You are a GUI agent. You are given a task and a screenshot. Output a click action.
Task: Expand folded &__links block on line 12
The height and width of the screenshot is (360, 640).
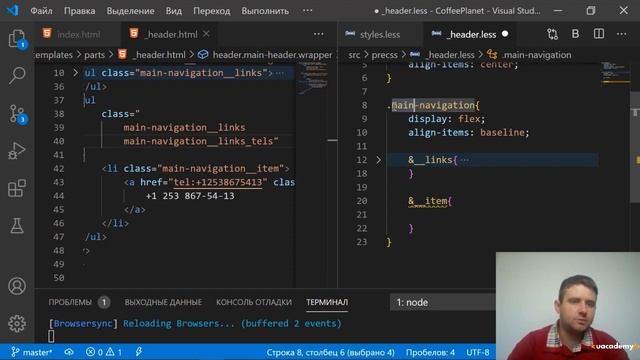point(378,160)
